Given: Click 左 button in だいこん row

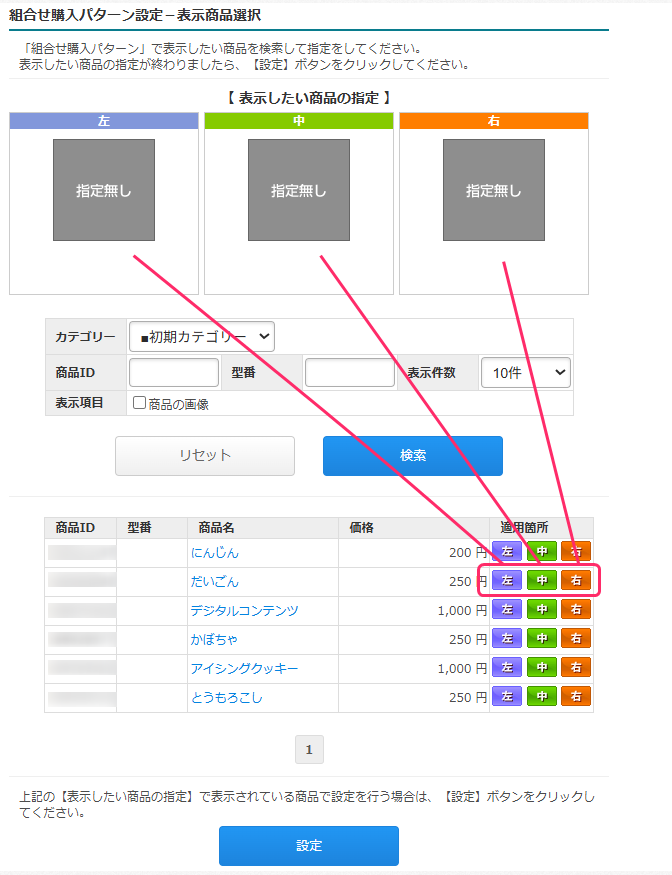Looking at the screenshot, I should click(x=507, y=580).
